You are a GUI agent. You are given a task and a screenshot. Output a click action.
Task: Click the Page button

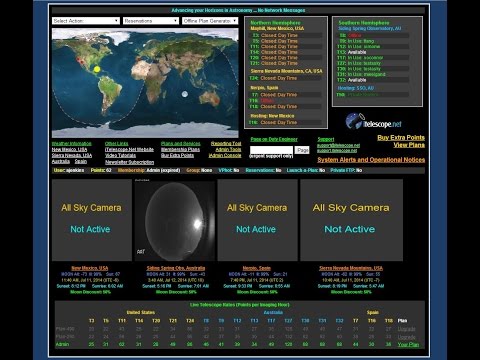click(x=302, y=150)
